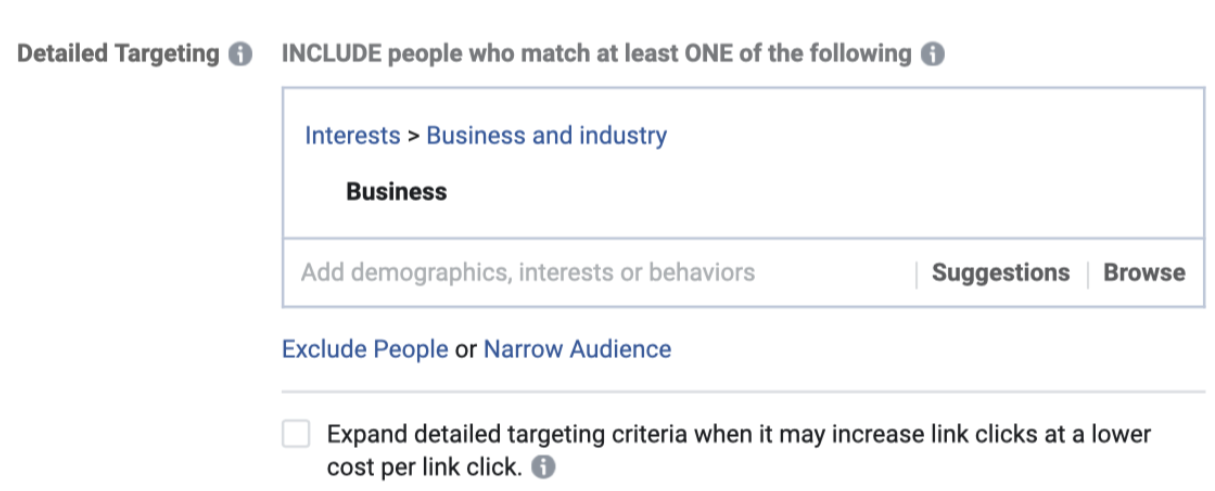Click the Detailed Targeting section label
This screenshot has height=491, width=1215.
(118, 54)
